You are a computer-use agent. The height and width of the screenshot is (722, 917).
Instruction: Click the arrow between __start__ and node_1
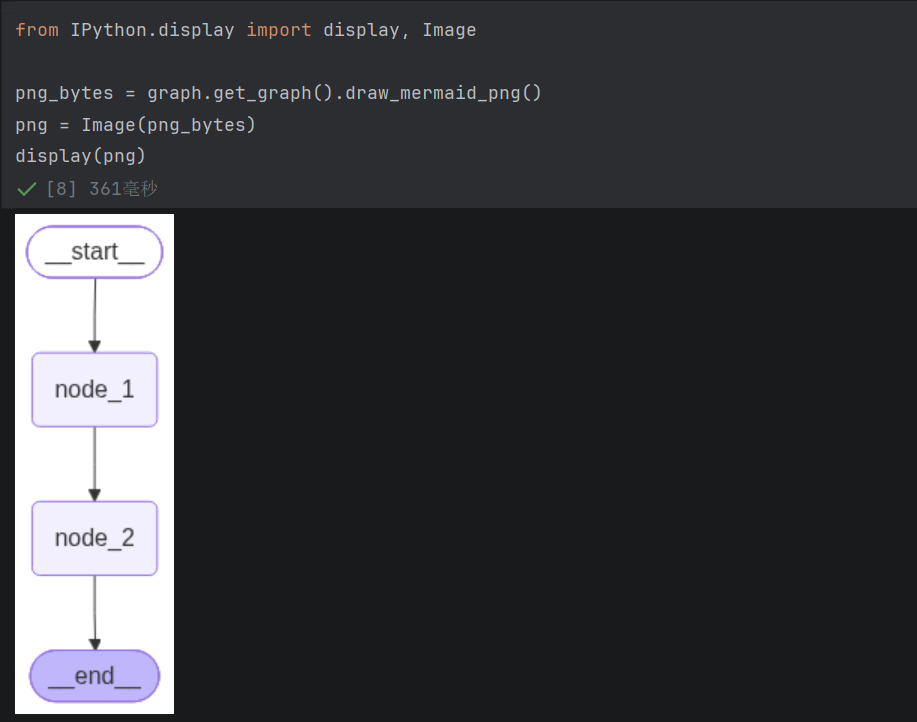point(95,315)
